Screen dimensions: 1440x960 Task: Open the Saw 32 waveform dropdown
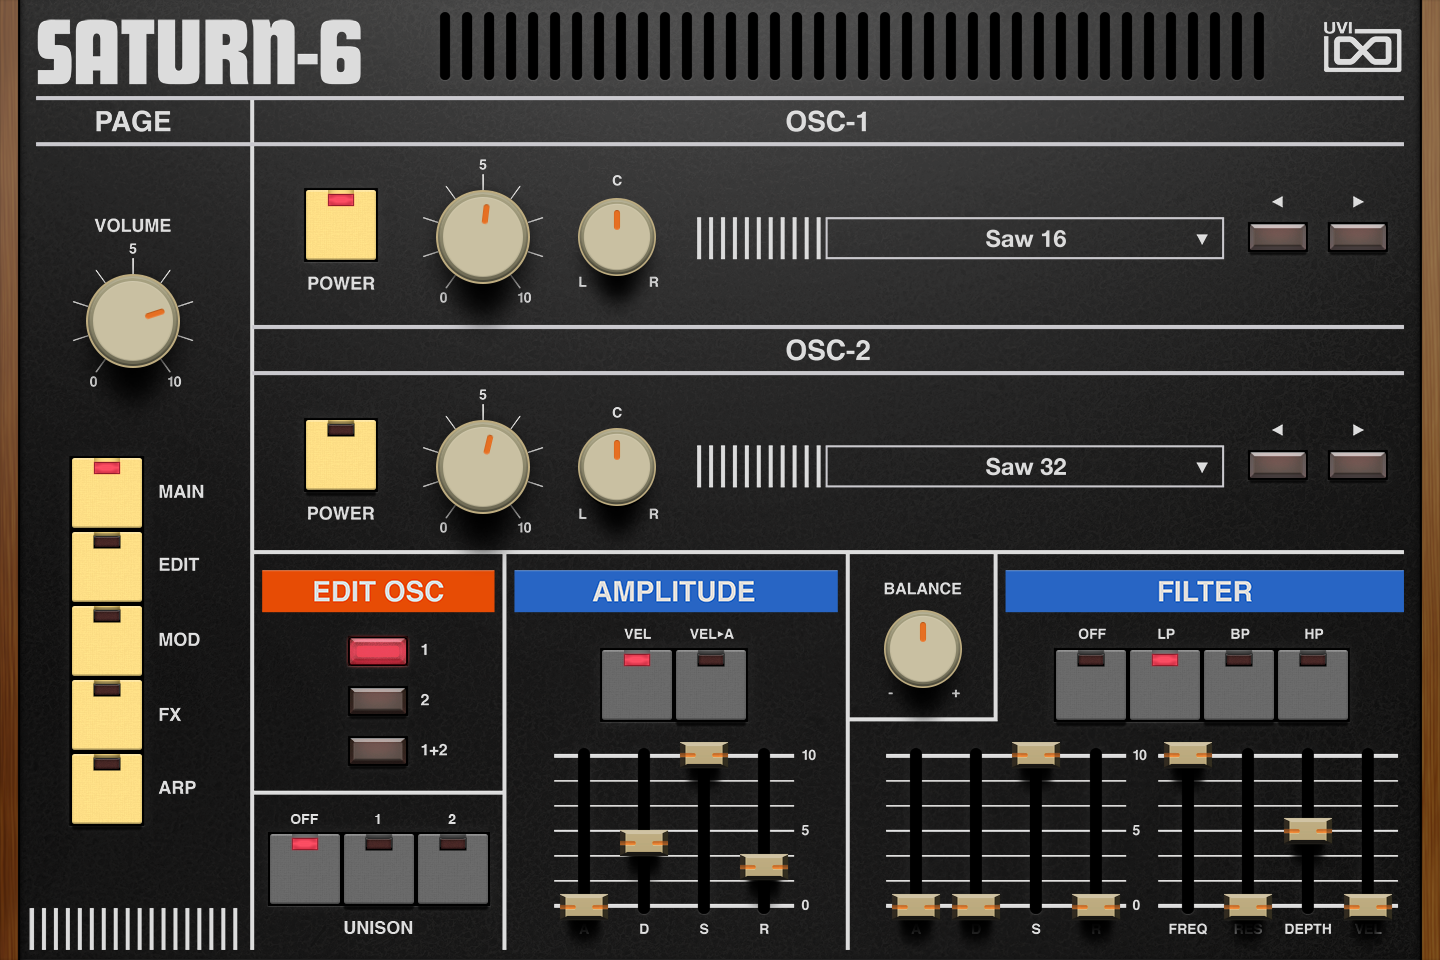tap(1024, 466)
